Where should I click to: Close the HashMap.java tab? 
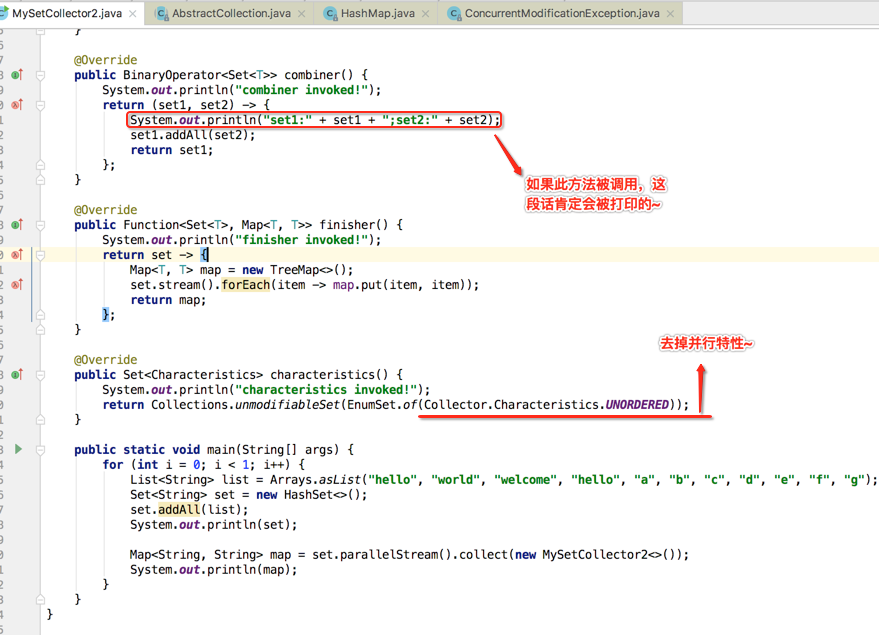425,13
